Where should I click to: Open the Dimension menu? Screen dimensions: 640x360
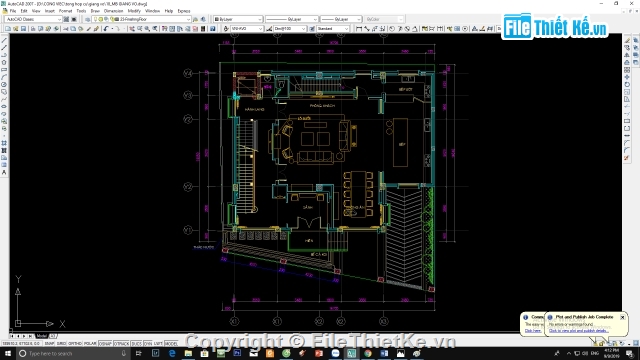(x=113, y=11)
